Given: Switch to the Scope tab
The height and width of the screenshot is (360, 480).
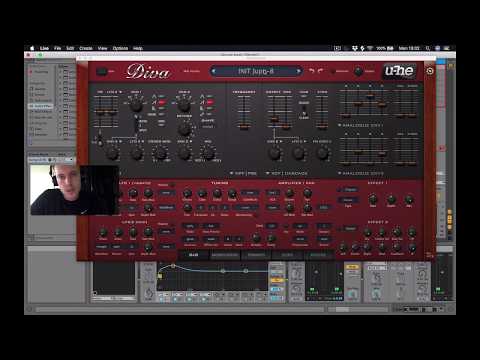Looking at the screenshot, I should [287, 255].
